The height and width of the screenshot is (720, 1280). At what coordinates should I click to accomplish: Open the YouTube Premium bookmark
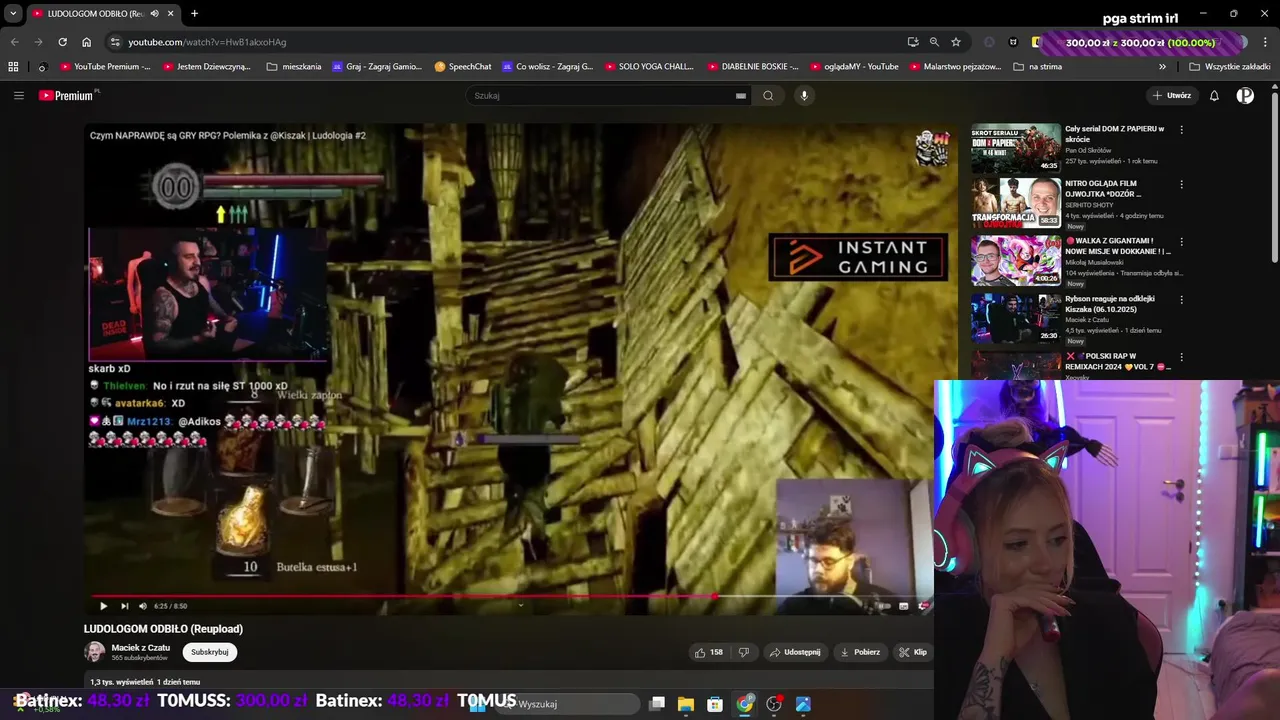[x=106, y=67]
